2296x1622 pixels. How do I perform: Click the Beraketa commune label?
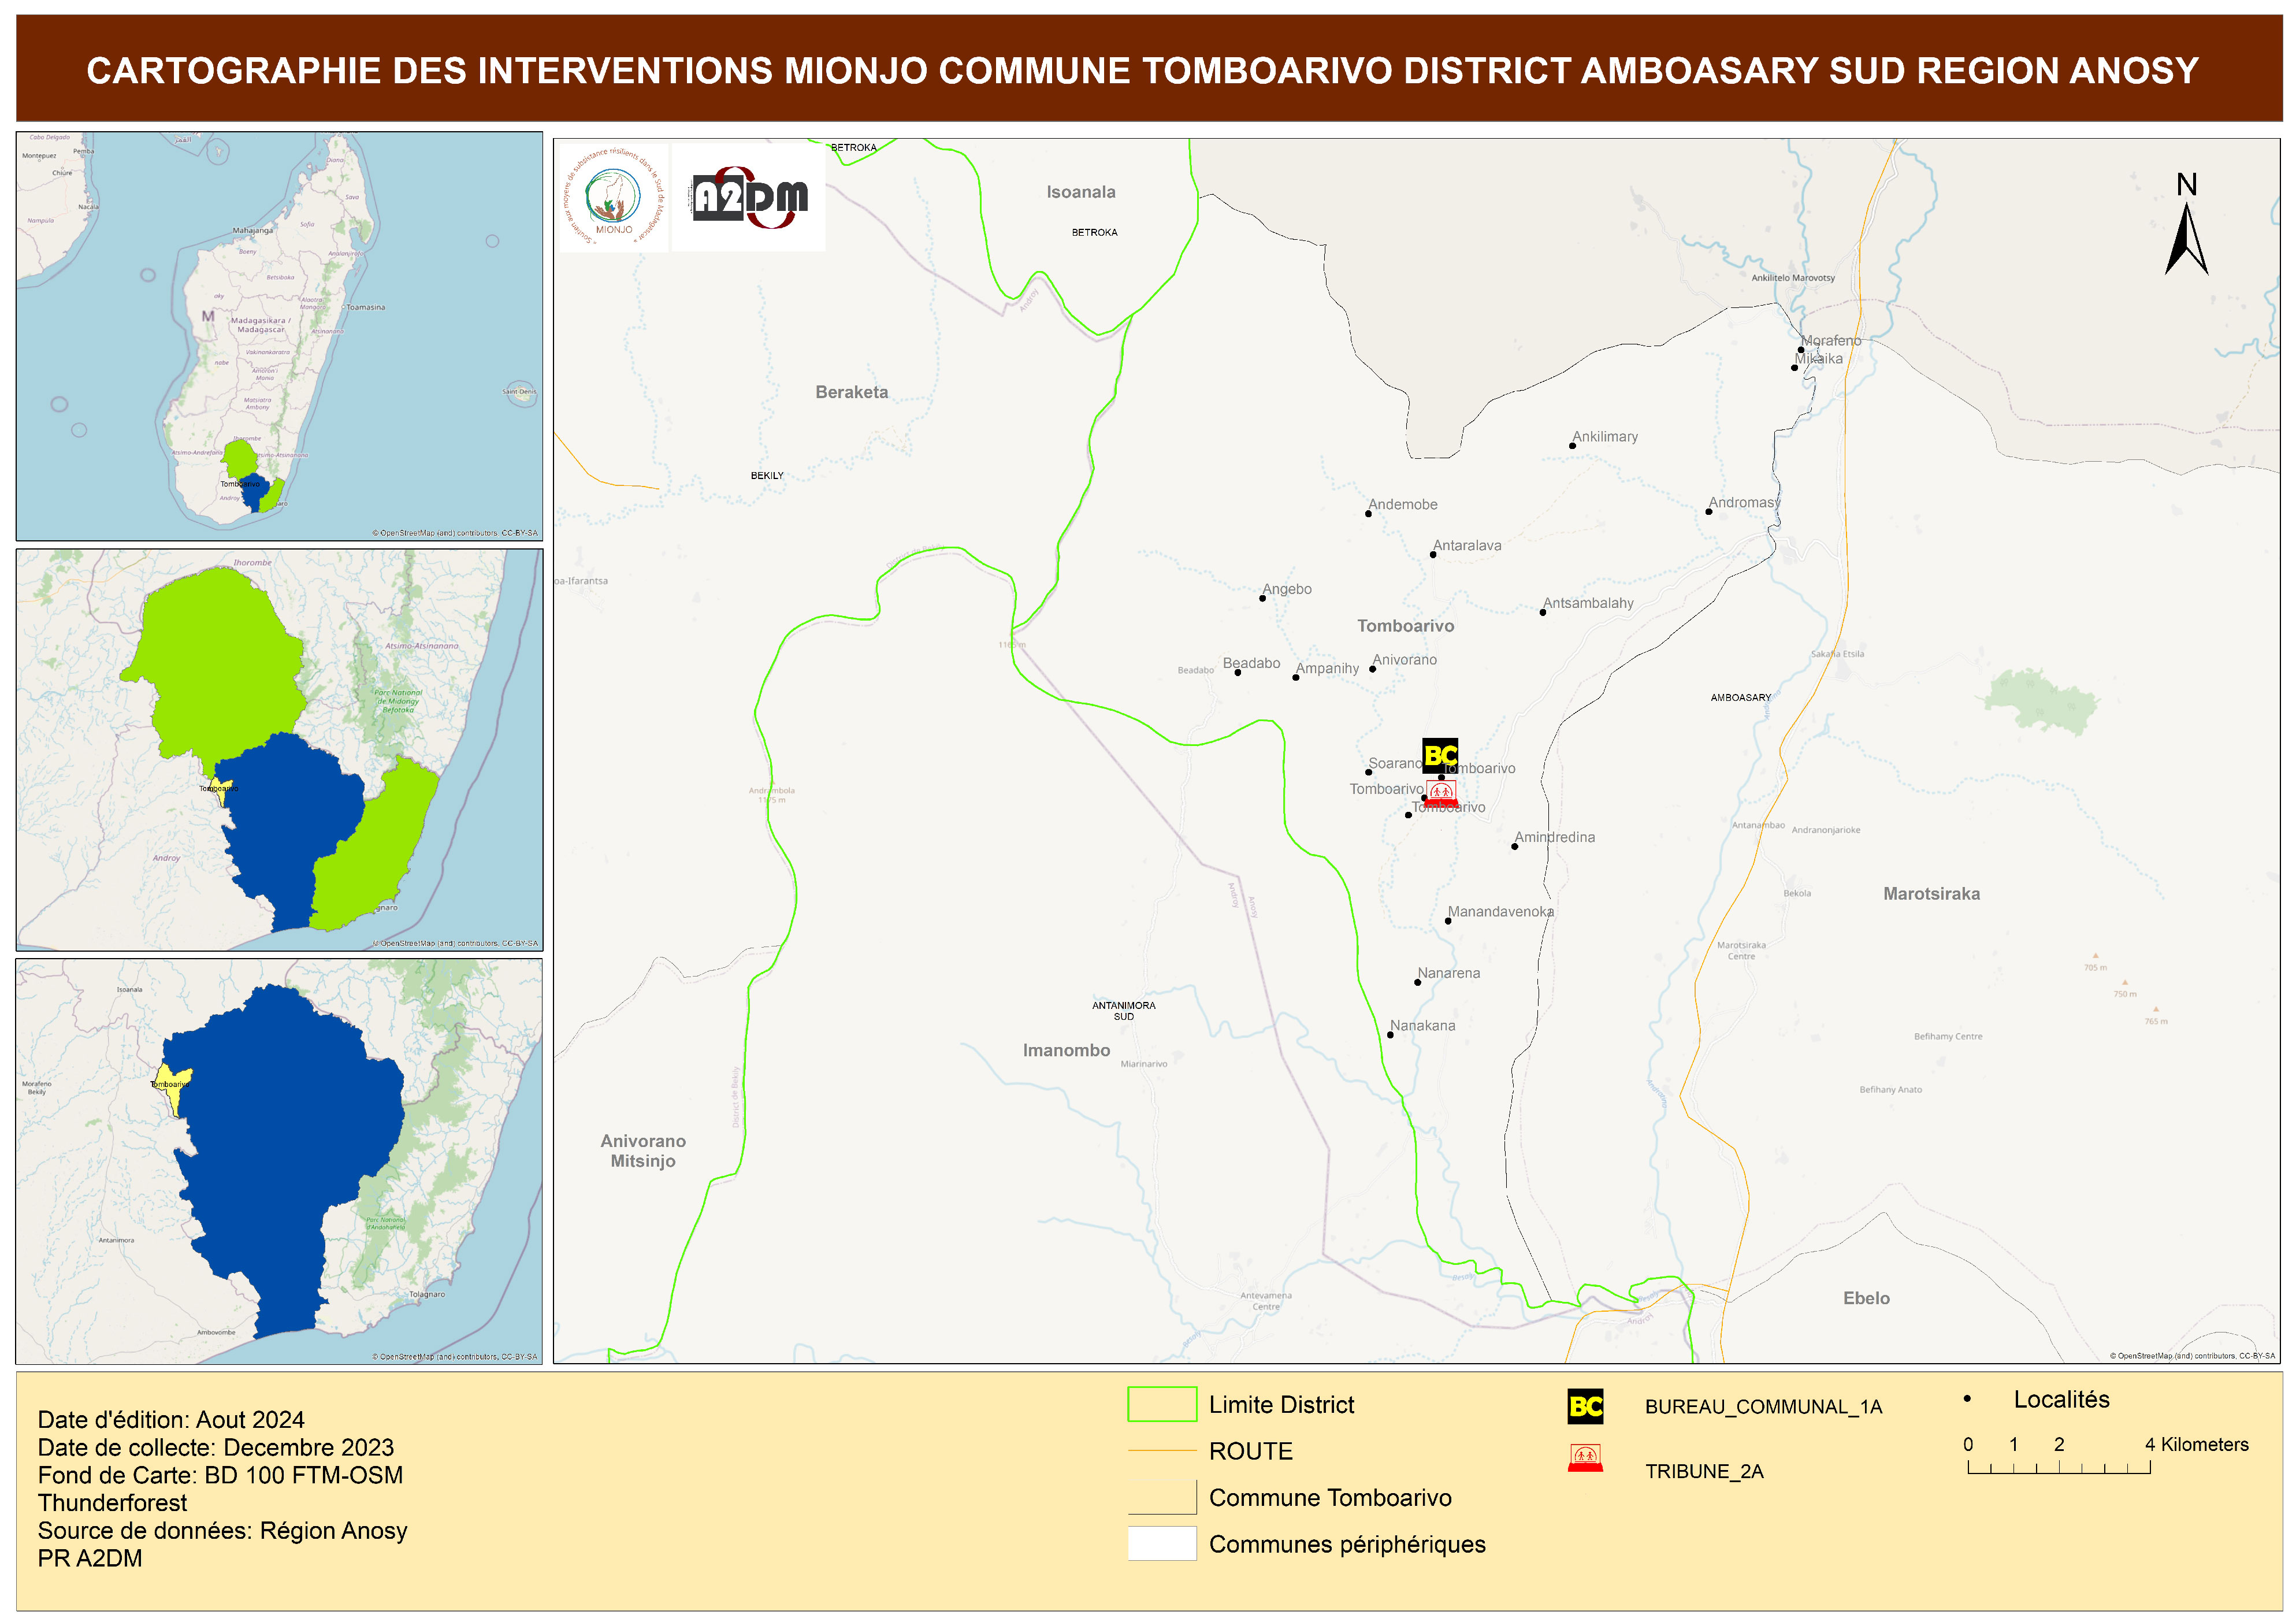point(851,392)
